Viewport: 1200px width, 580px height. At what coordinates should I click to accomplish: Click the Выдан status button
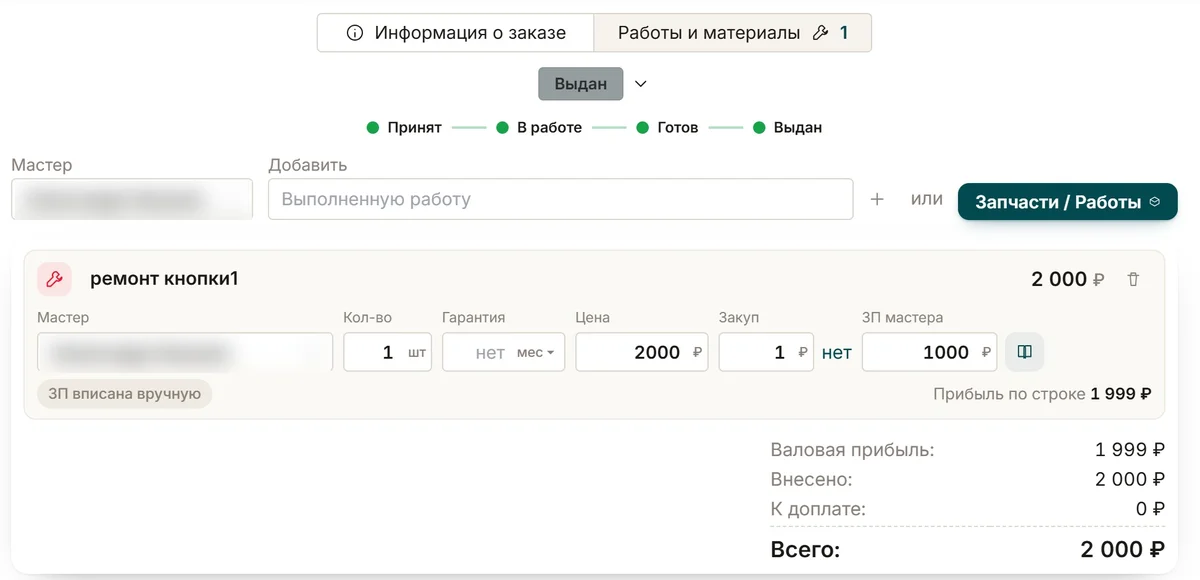point(581,84)
